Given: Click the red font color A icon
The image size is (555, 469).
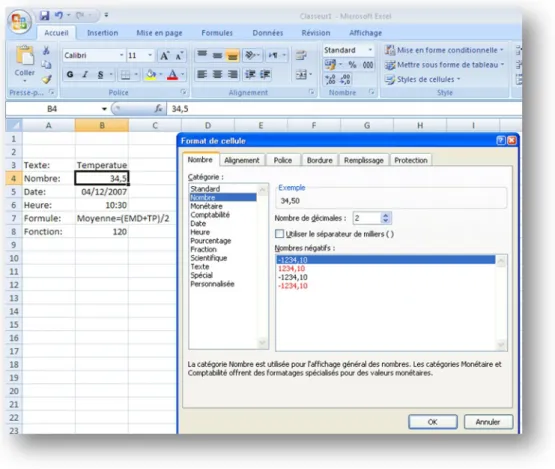Looking at the screenshot, I should tap(172, 75).
